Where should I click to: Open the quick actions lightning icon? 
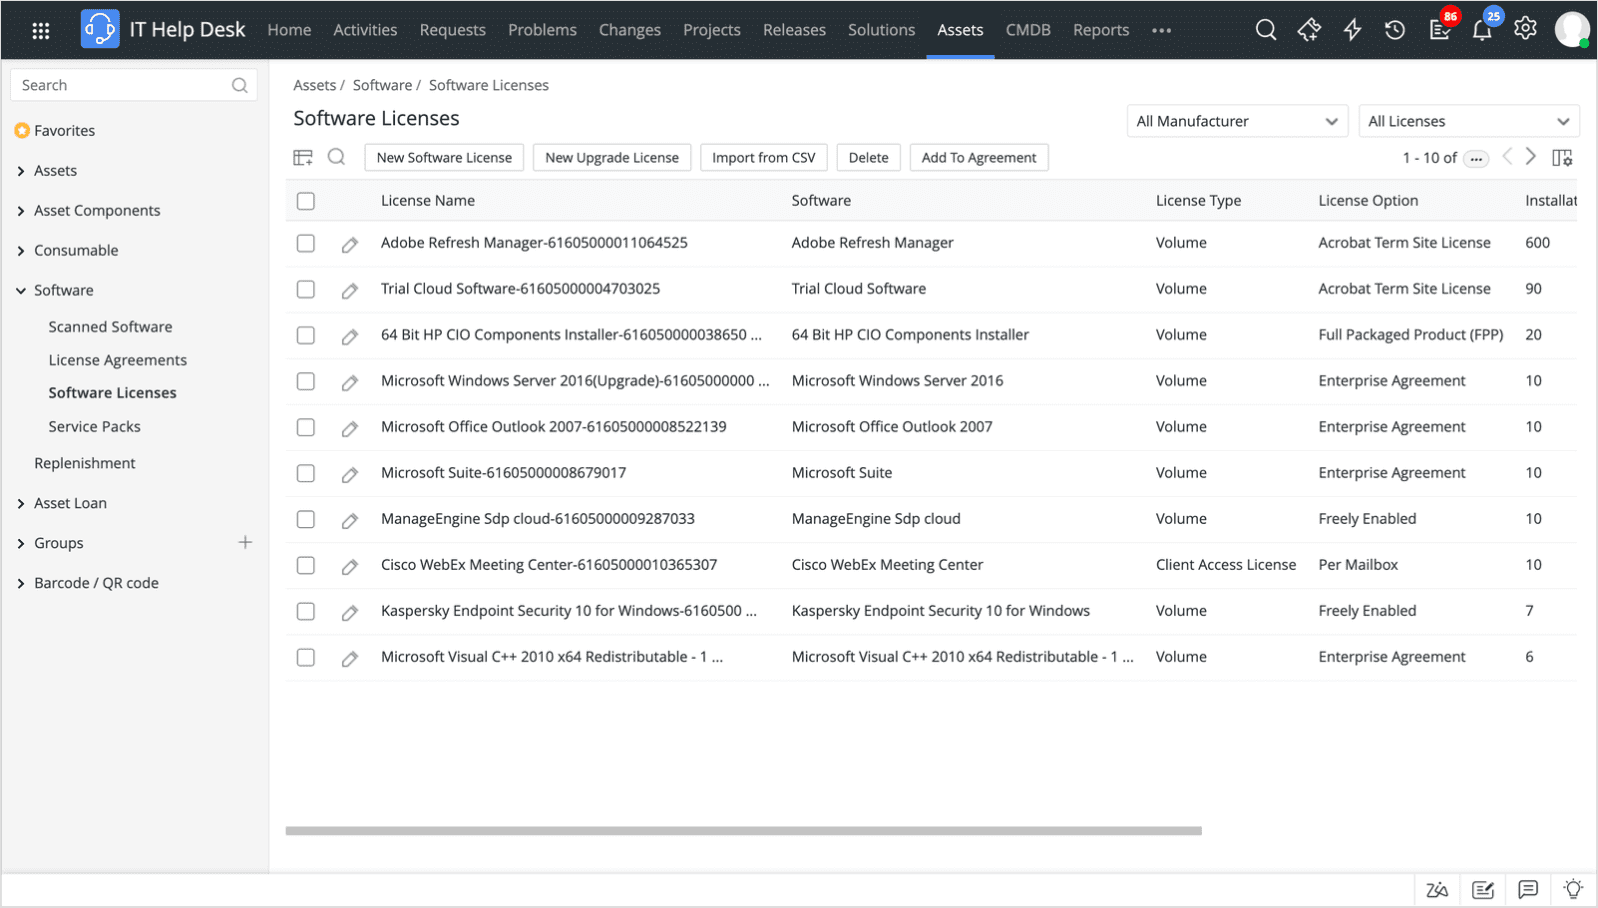[x=1352, y=30]
